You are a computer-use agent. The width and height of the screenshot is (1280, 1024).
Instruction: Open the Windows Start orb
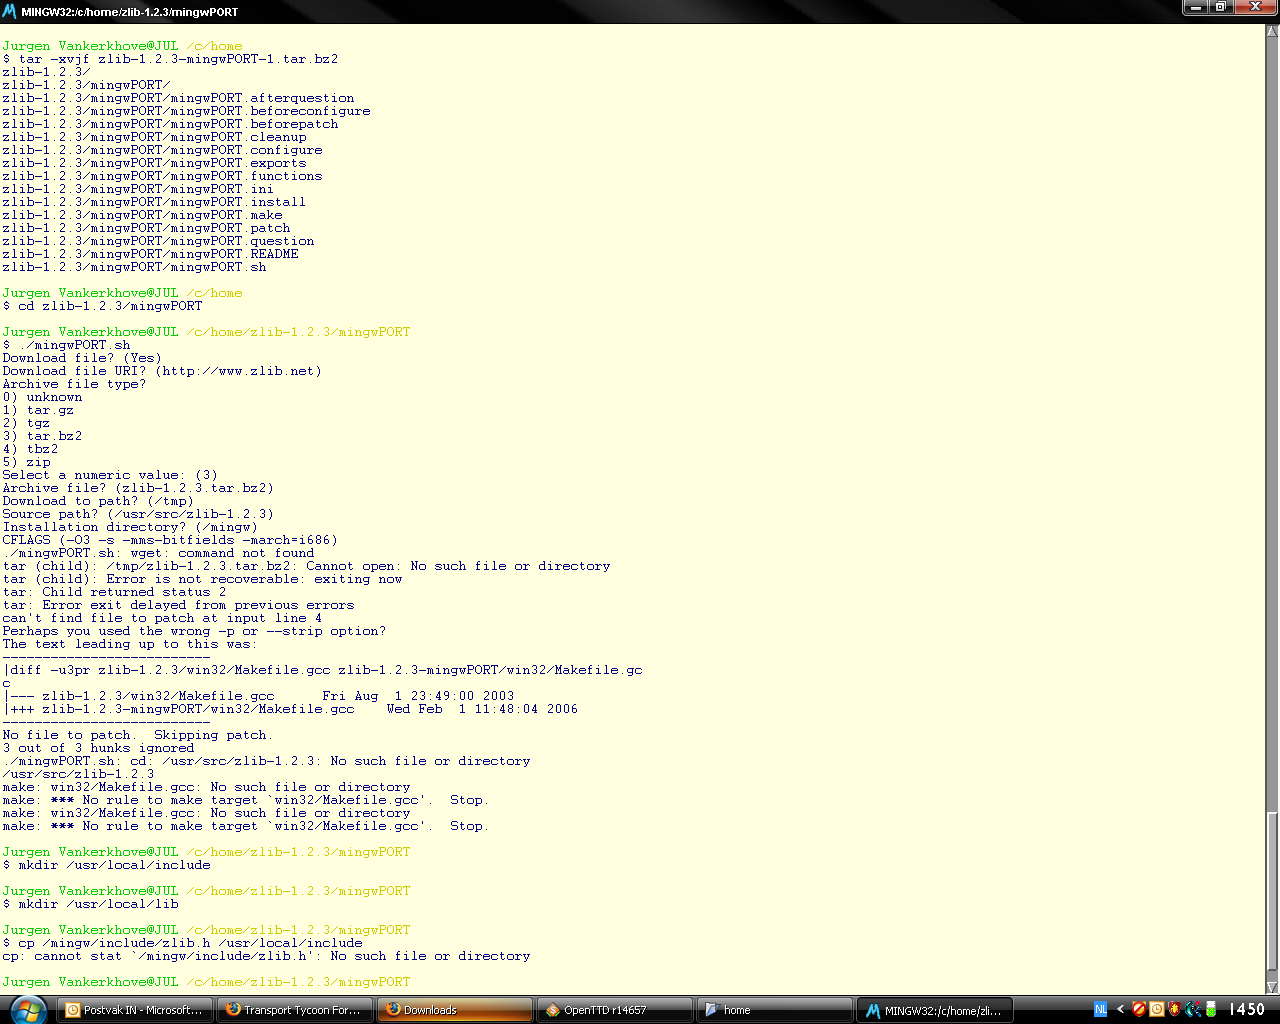pos(28,1009)
